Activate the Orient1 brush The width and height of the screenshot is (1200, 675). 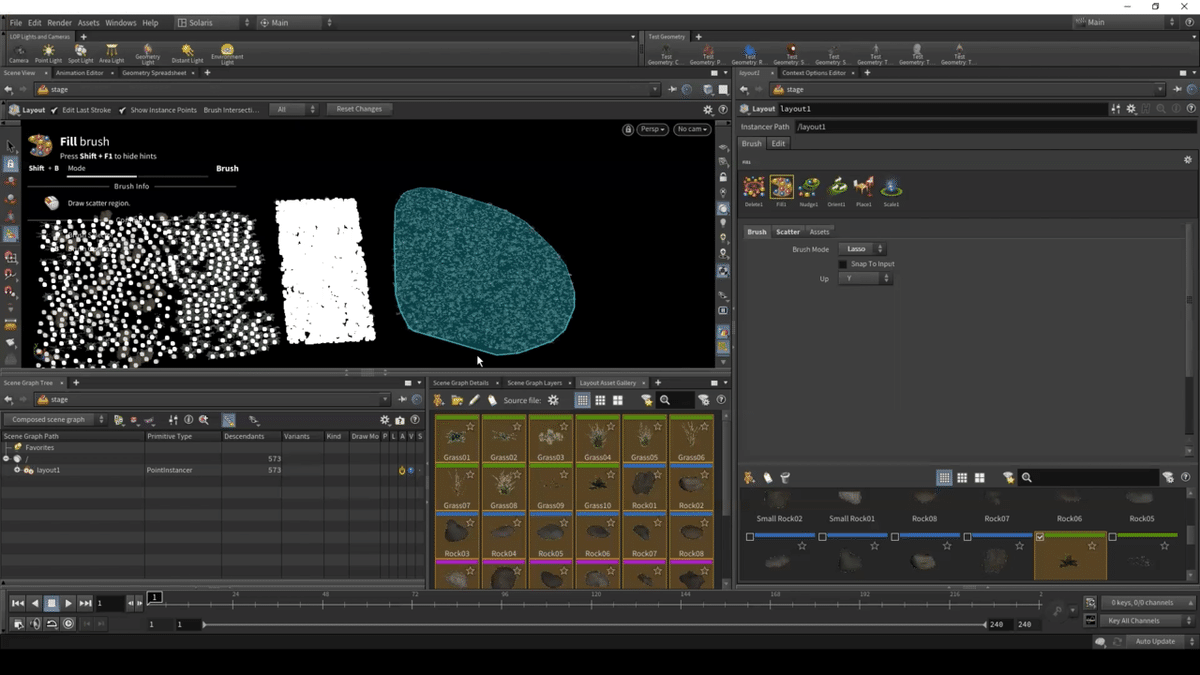point(837,187)
